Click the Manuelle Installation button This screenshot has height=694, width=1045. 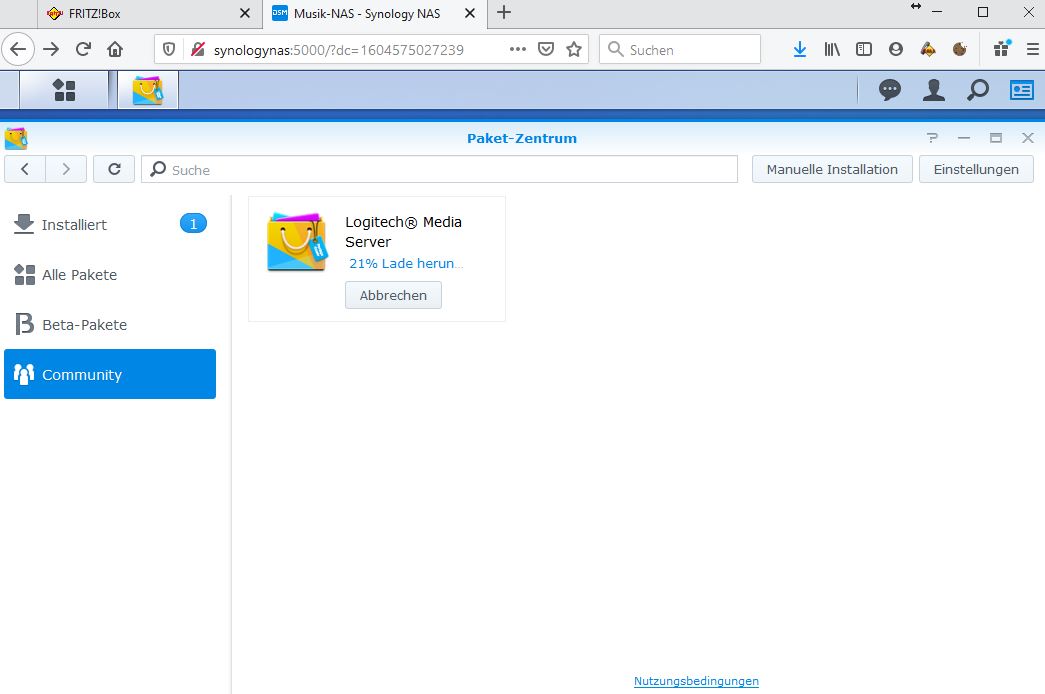[x=832, y=169]
